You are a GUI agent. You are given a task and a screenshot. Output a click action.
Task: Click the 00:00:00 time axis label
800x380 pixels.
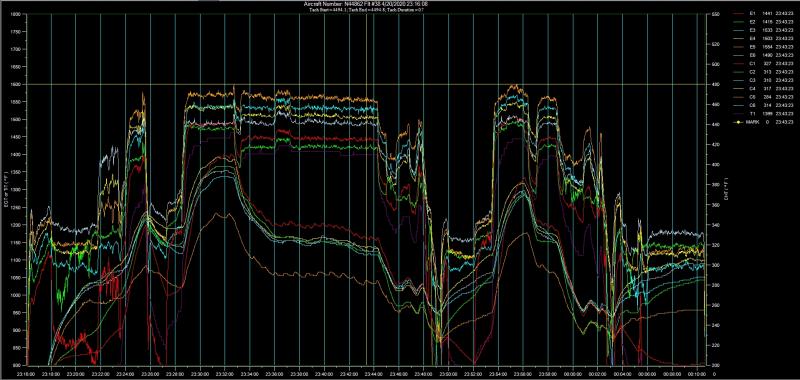pyautogui.click(x=572, y=374)
